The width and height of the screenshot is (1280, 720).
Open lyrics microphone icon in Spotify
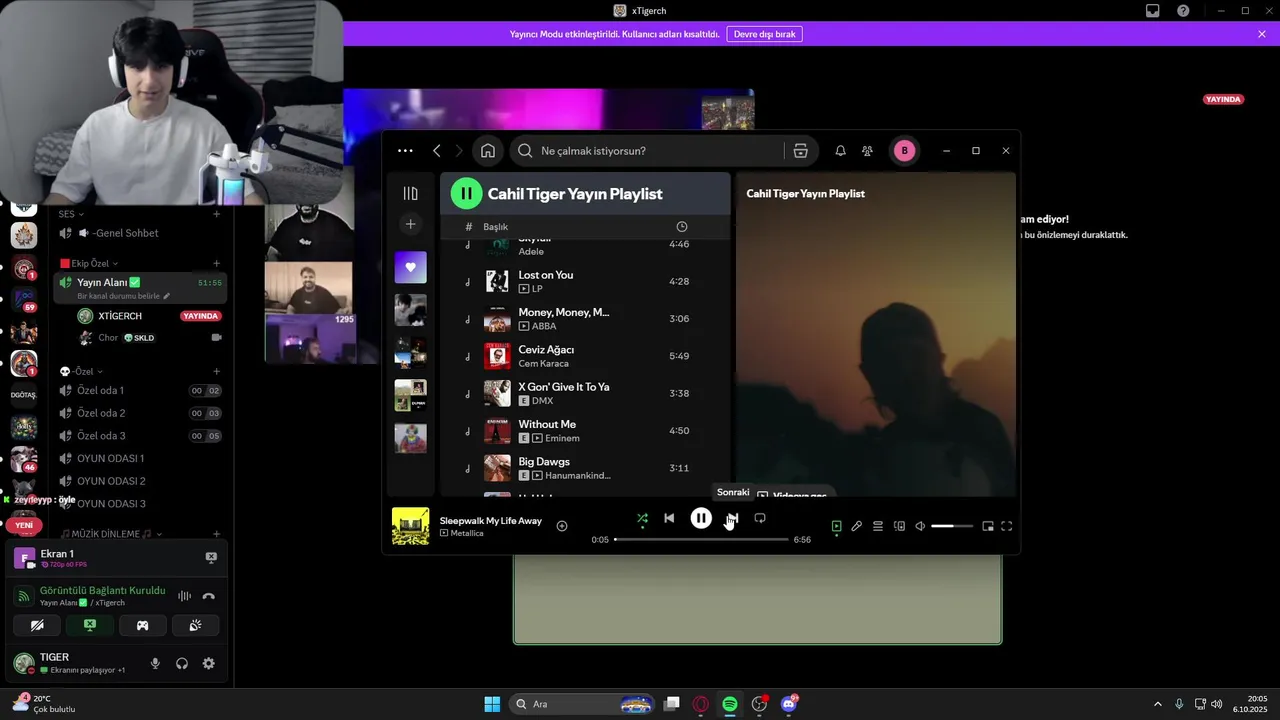click(x=857, y=526)
